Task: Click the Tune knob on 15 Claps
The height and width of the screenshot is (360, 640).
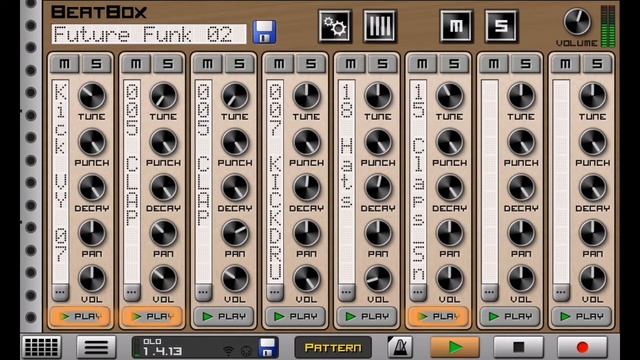Action: pos(449,96)
